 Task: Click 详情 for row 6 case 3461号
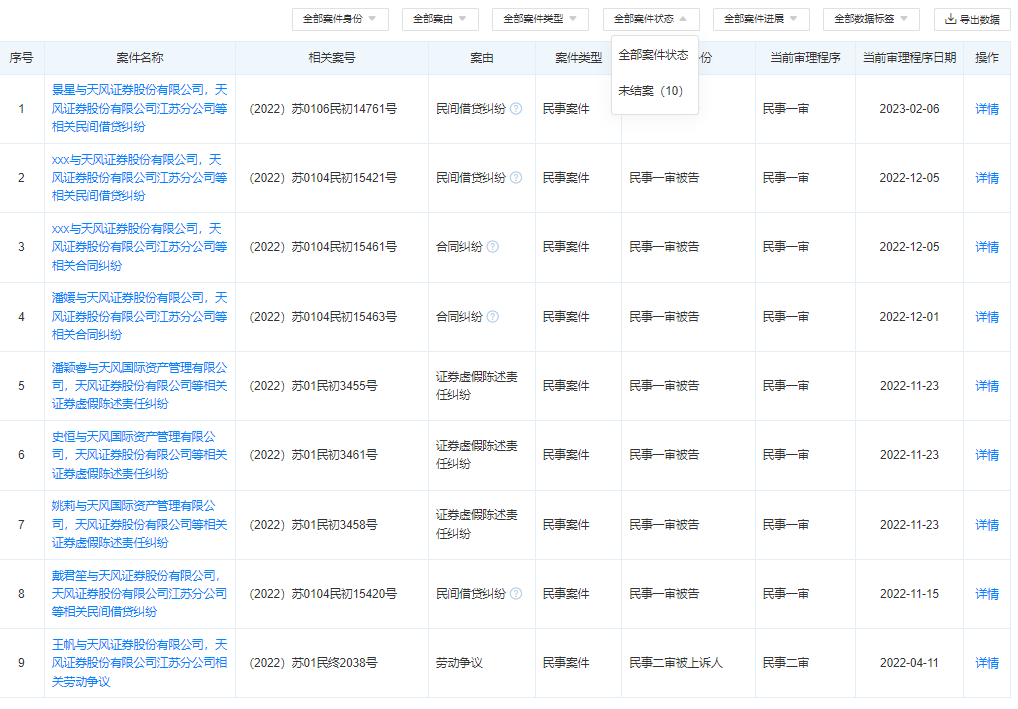987,455
